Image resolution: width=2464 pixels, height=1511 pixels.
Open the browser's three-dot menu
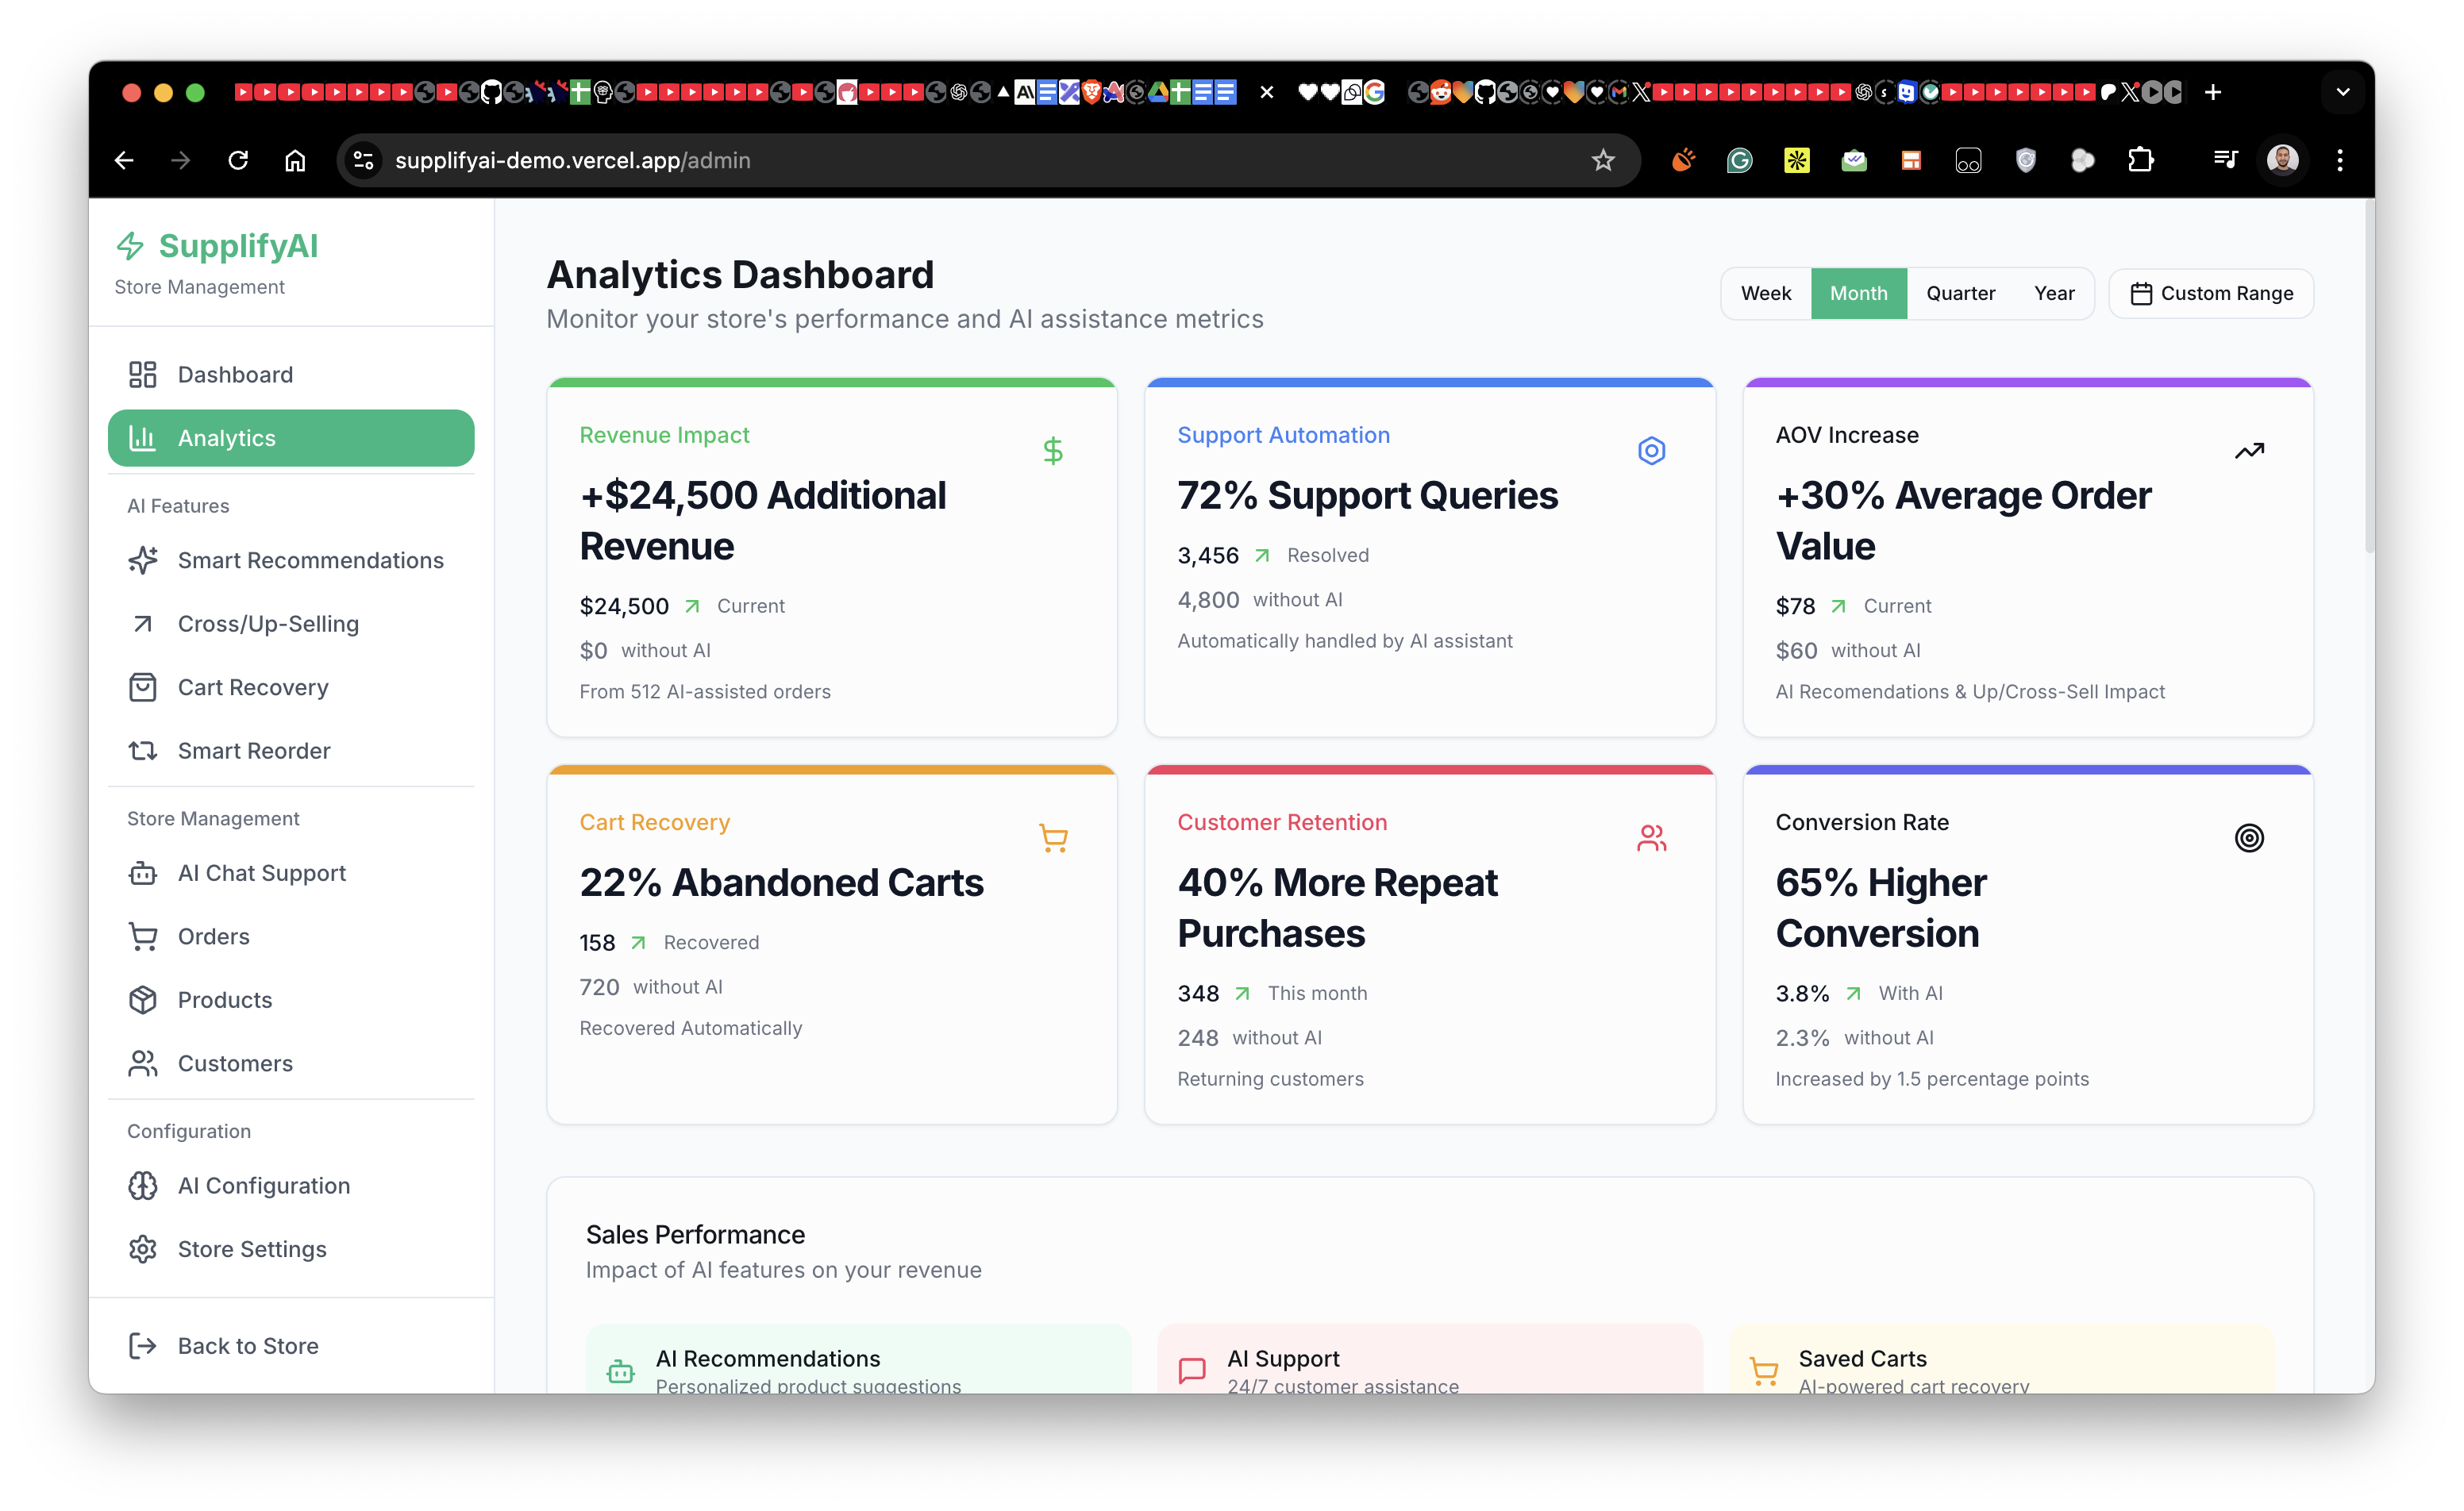[x=2340, y=160]
